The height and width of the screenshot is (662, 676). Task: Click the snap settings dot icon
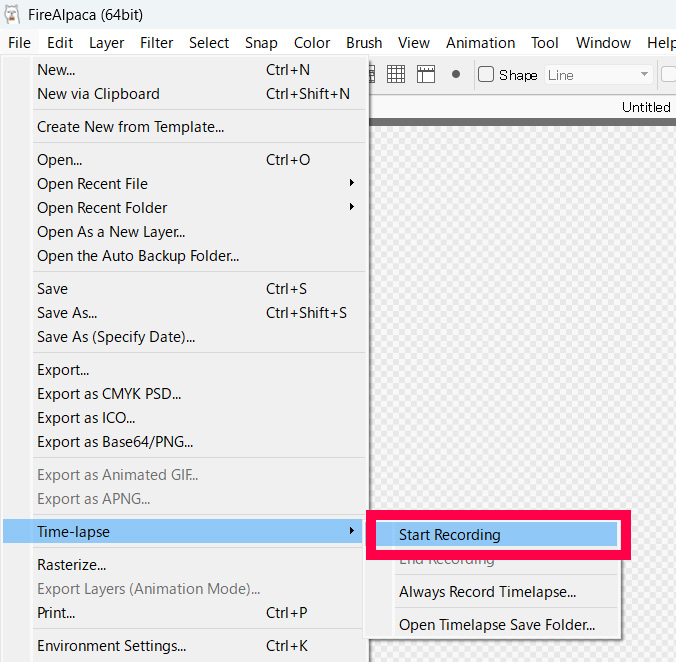point(456,74)
